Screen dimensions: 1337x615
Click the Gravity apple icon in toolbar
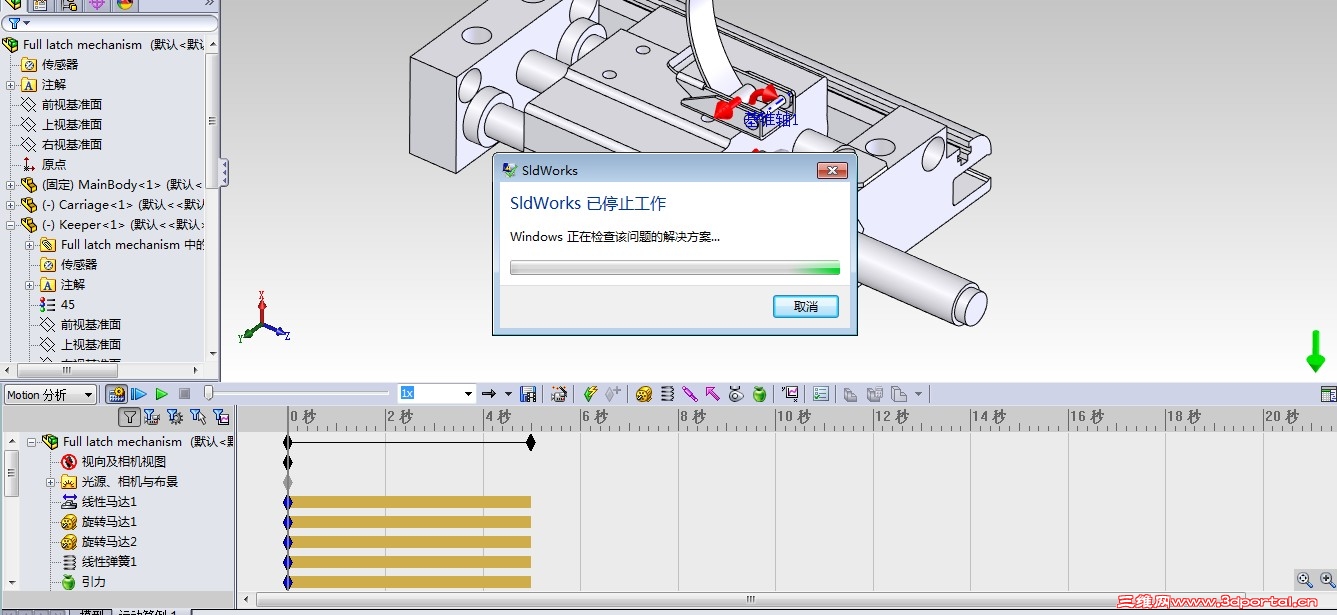point(759,394)
